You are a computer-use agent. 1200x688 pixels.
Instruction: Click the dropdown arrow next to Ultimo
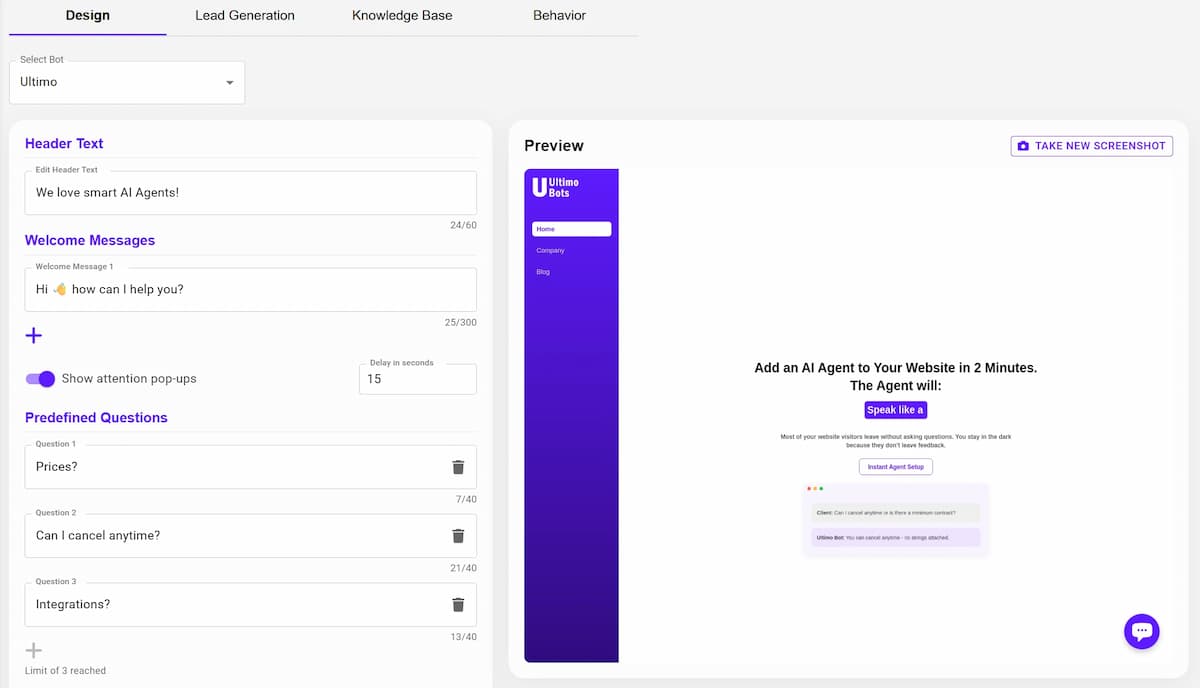pyautogui.click(x=229, y=82)
